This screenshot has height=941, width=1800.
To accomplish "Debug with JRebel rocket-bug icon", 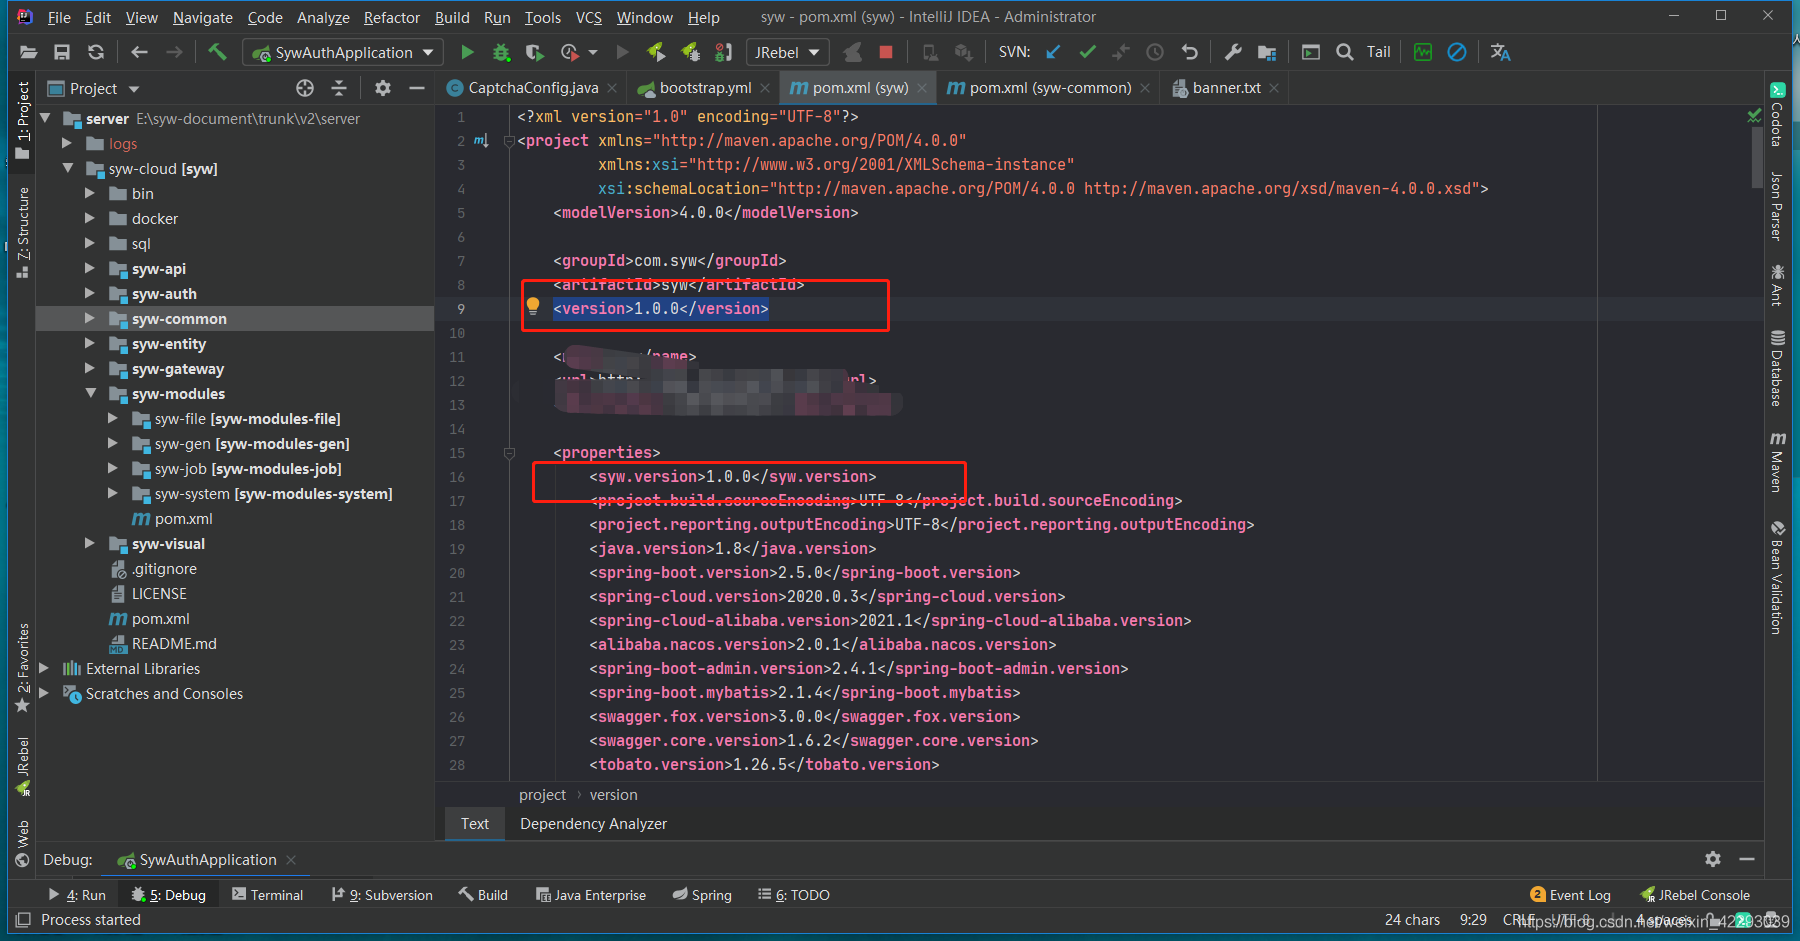I will click(690, 52).
